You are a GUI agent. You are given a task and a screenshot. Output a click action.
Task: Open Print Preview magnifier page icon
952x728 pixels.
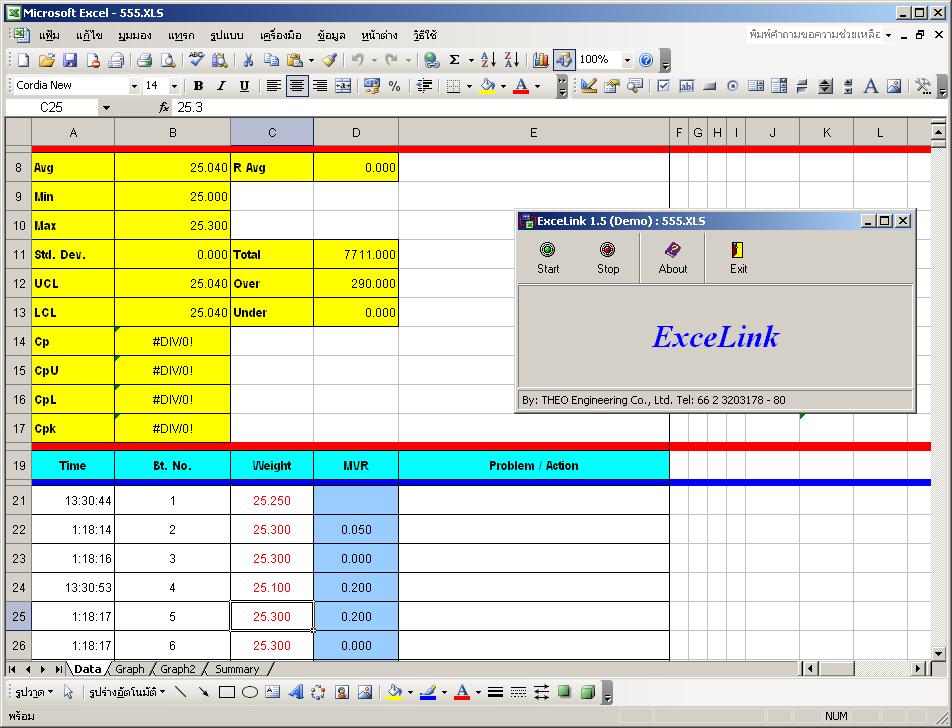[x=168, y=60]
